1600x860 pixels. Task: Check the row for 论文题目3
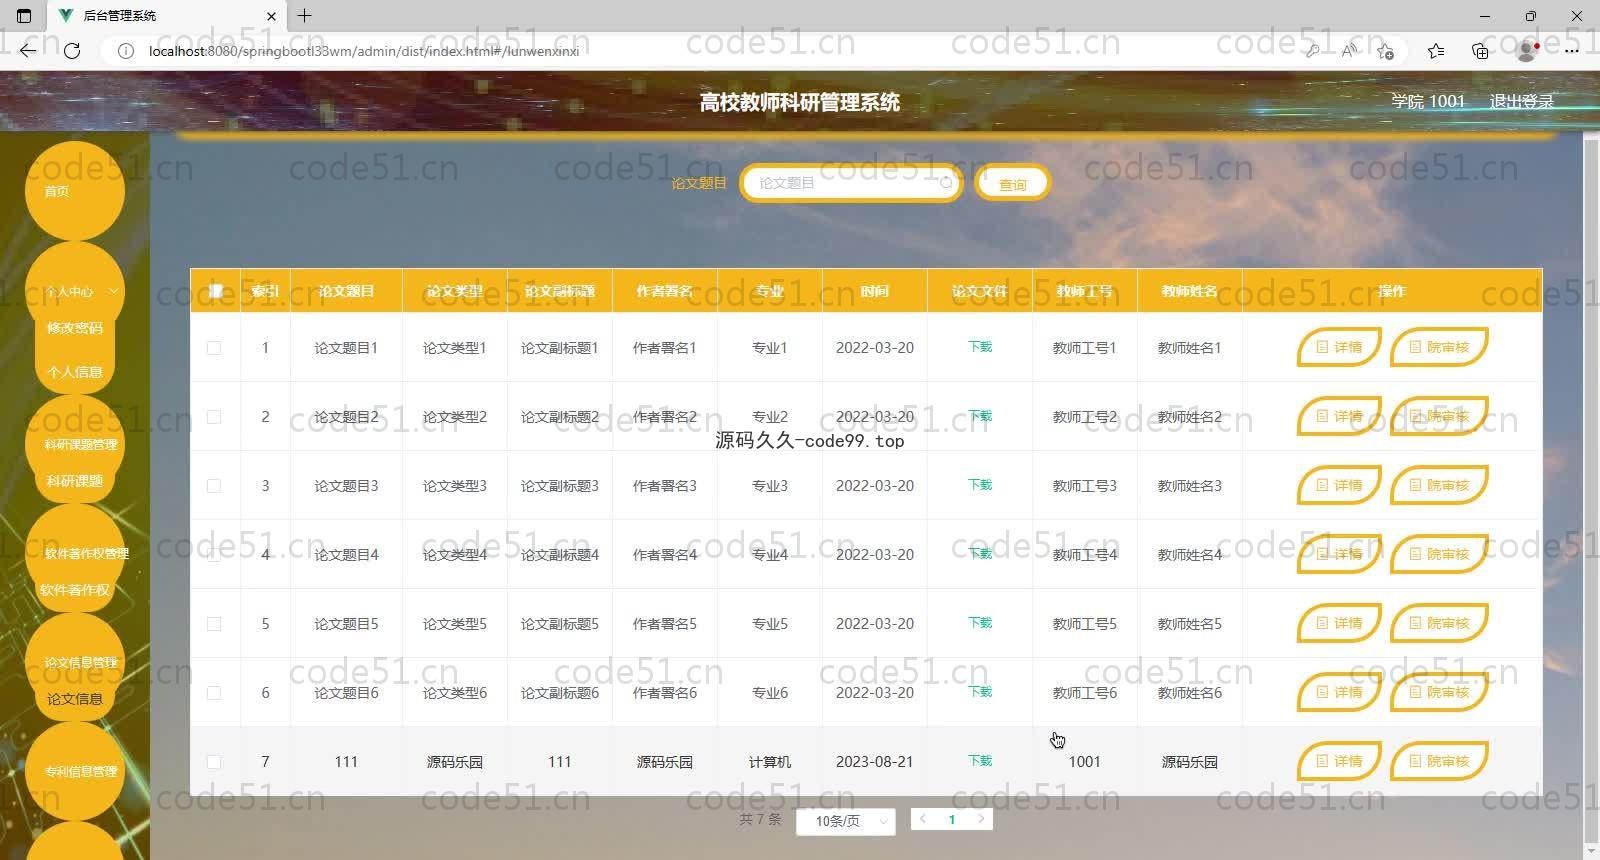pyautogui.click(x=214, y=486)
